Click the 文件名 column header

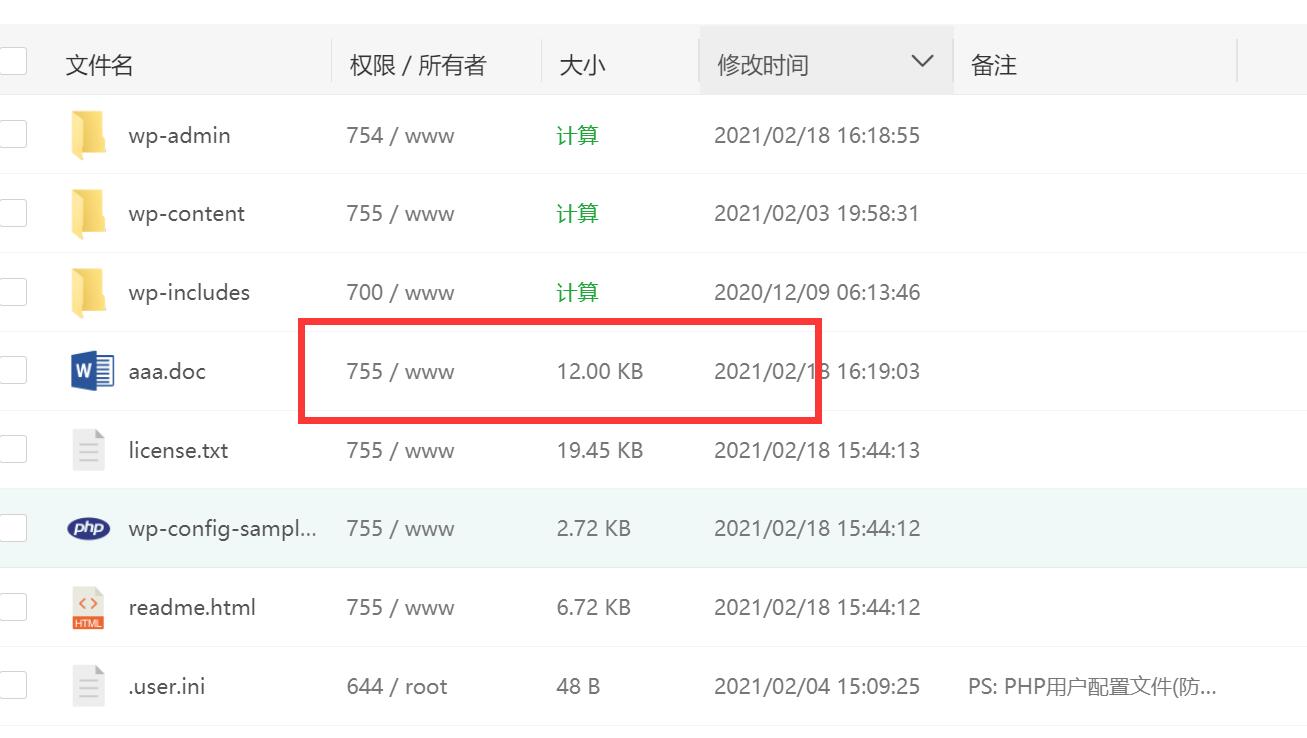point(98,64)
